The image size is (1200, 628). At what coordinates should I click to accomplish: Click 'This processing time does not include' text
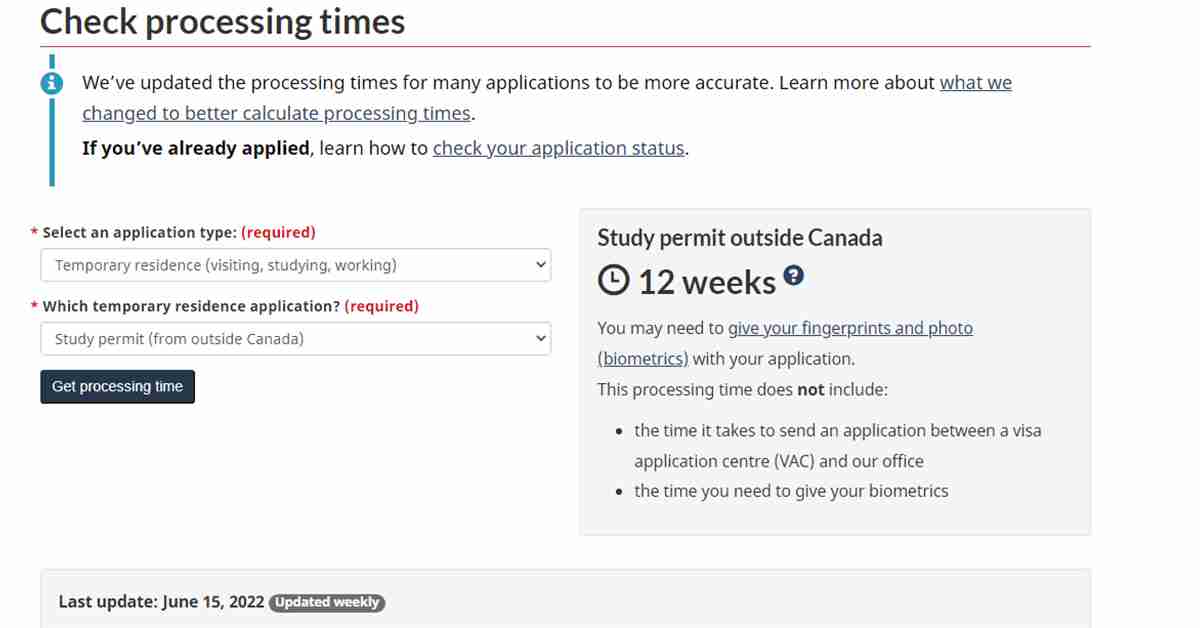pos(742,389)
